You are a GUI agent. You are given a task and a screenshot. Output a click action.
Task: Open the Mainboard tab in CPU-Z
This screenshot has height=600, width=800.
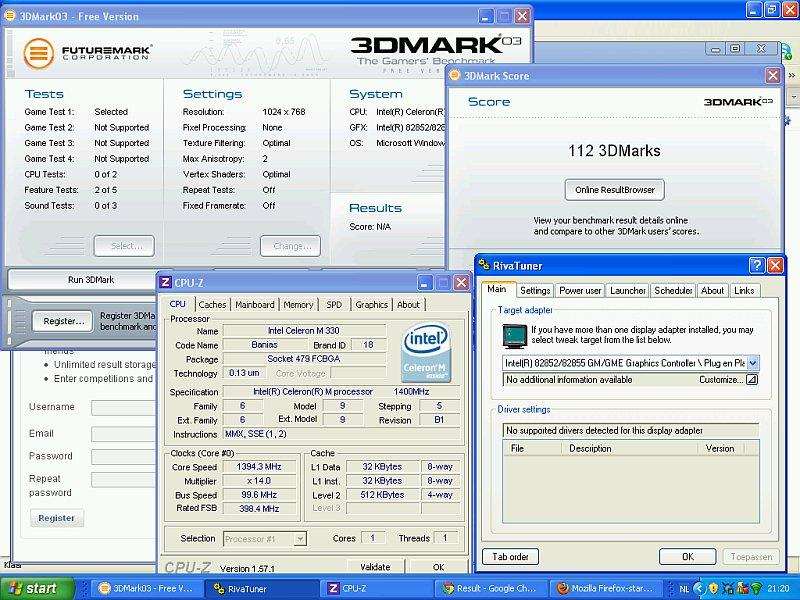pyautogui.click(x=255, y=305)
